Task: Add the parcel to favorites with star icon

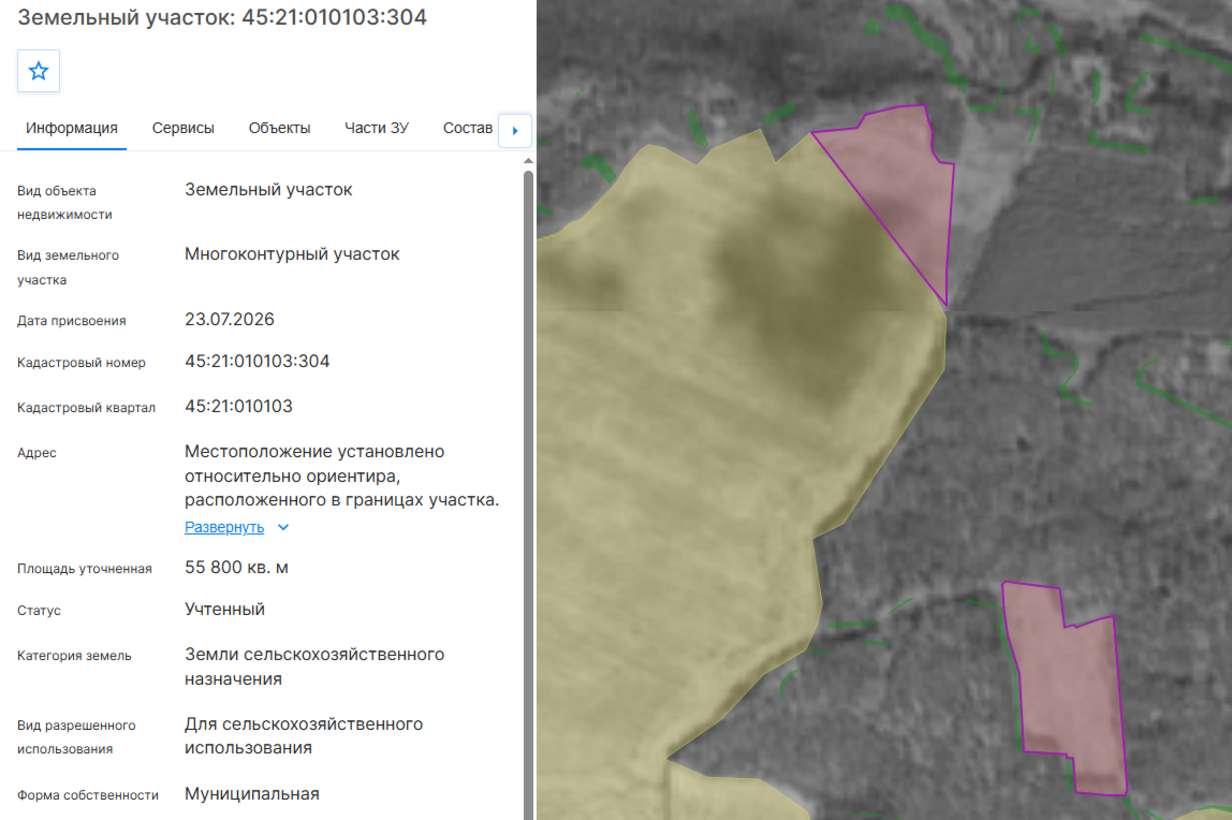Action: (x=38, y=71)
